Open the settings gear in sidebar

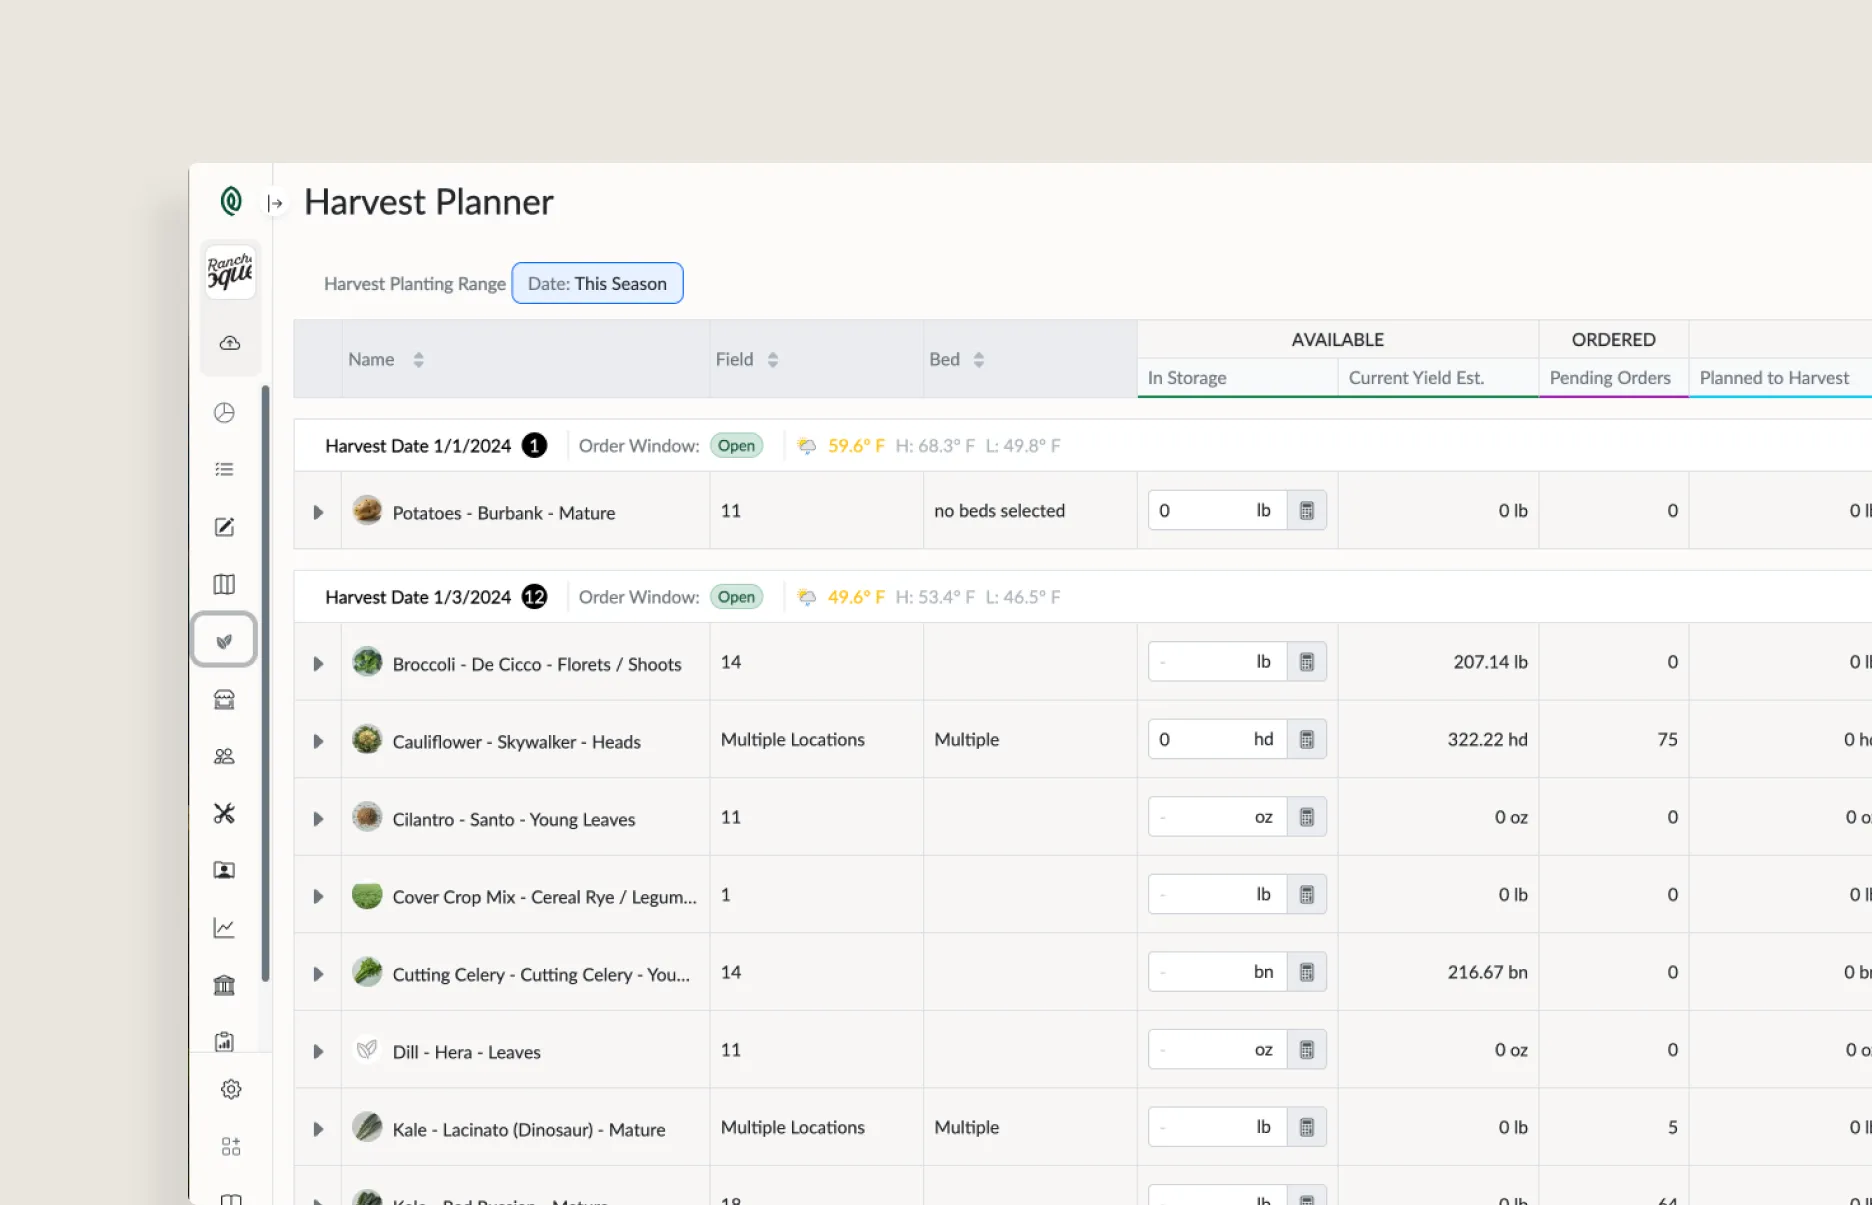[231, 1089]
